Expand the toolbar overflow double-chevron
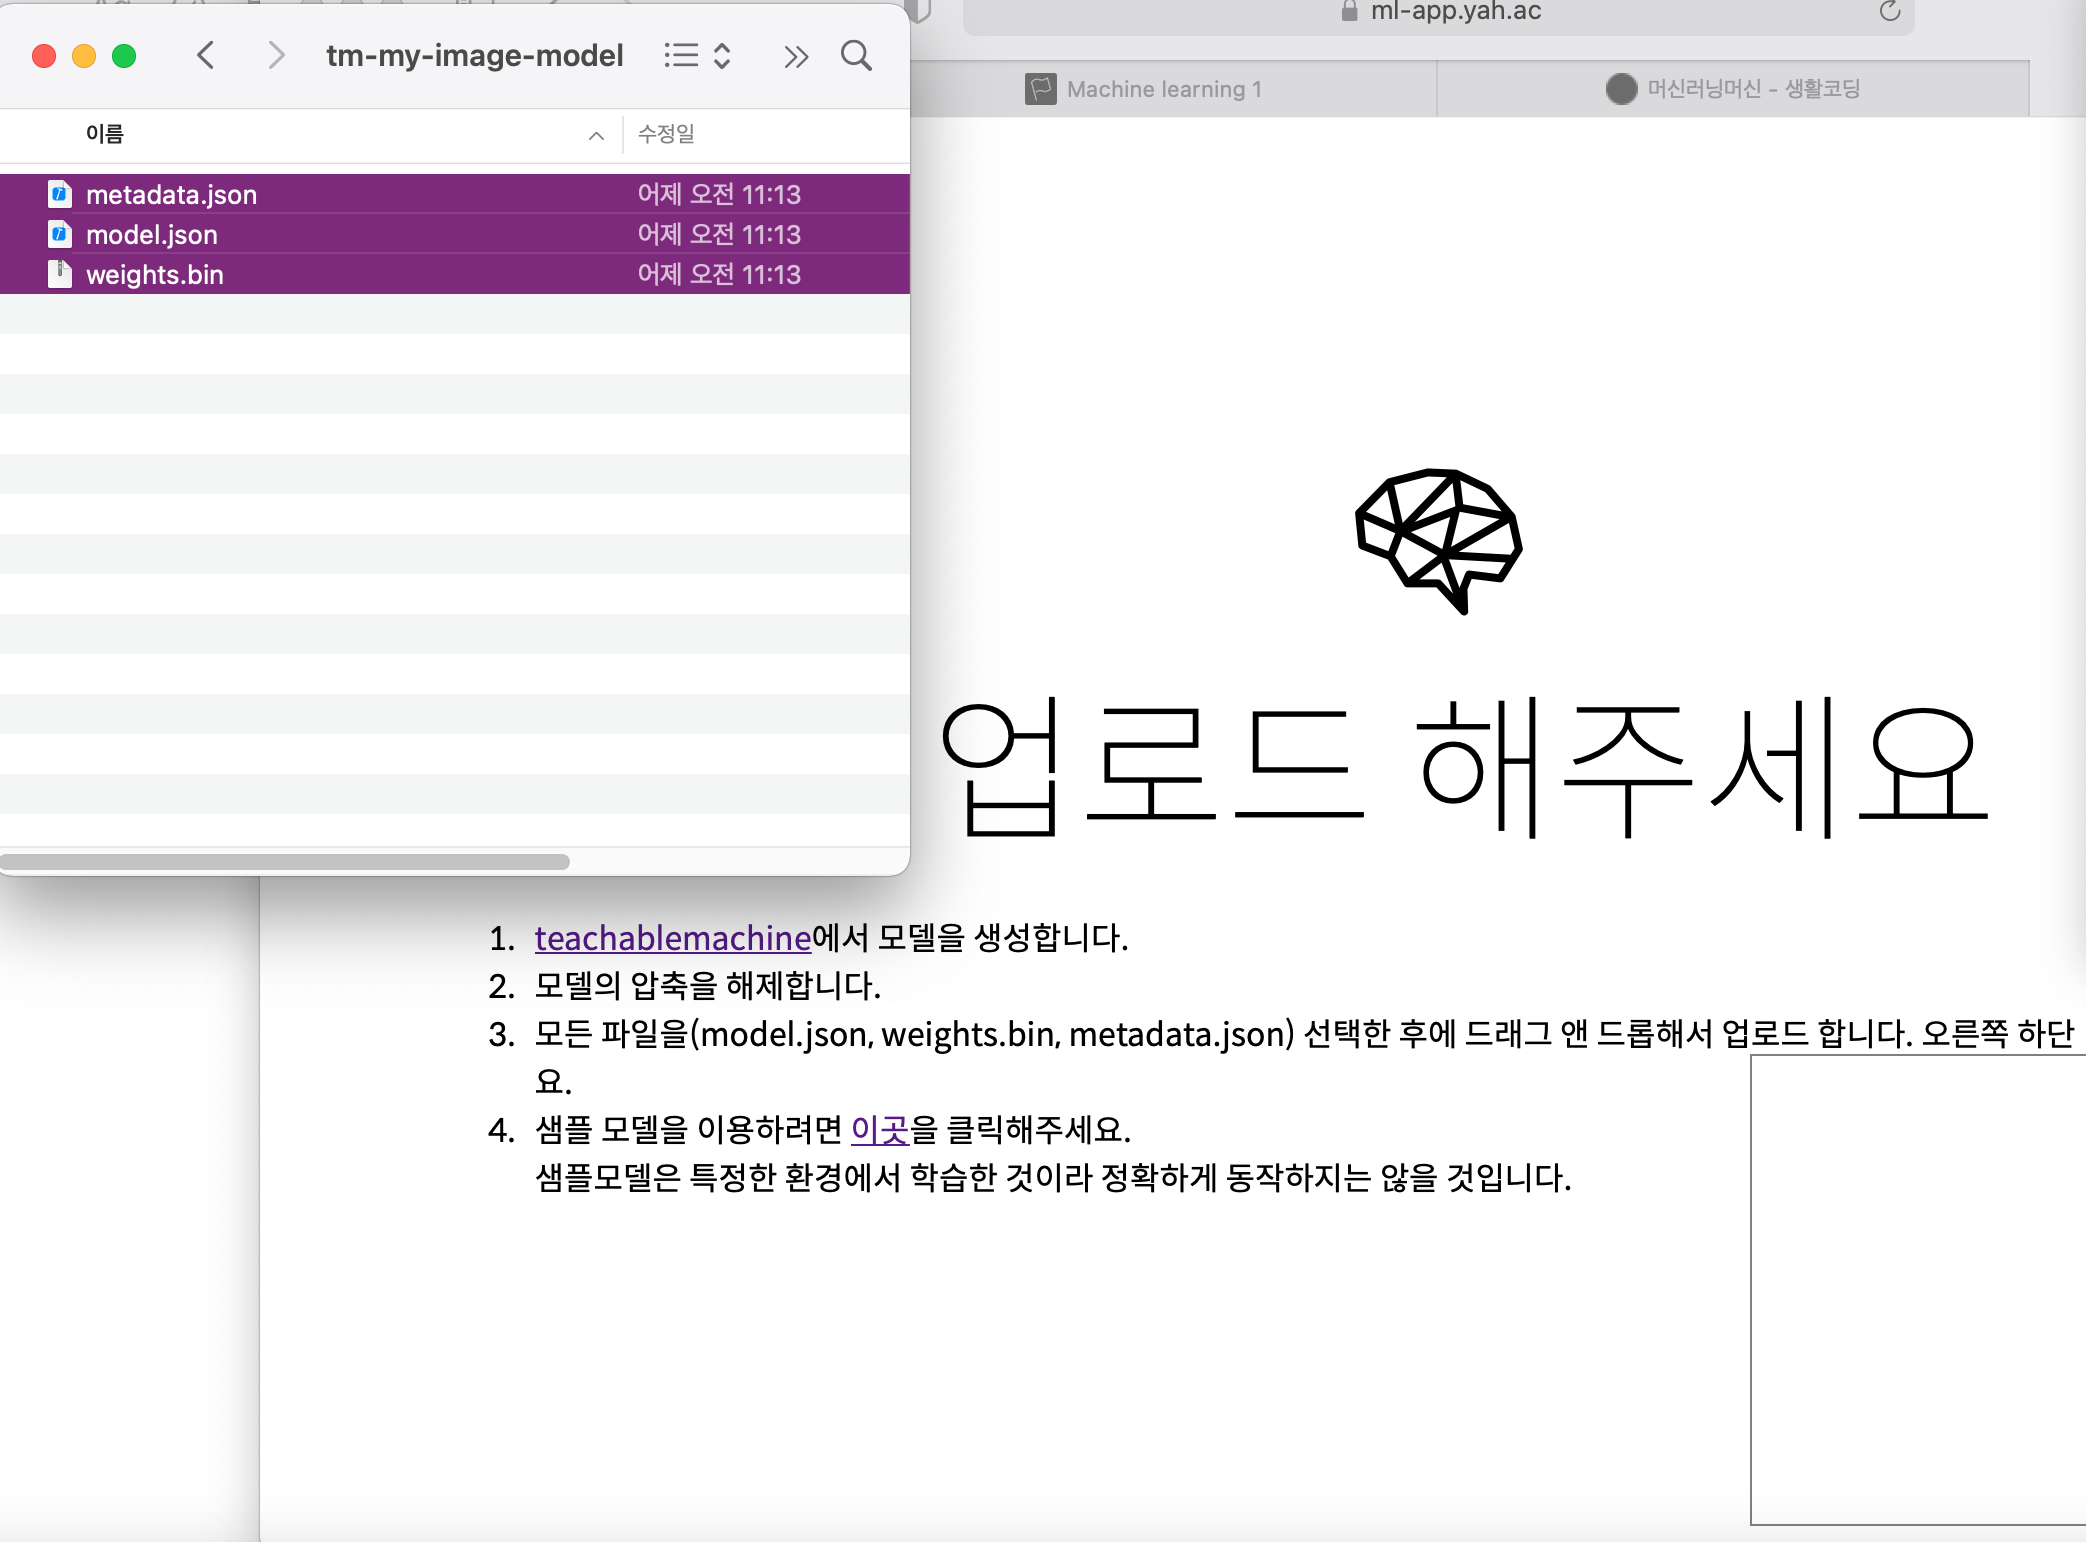The image size is (2086, 1542). coord(795,56)
